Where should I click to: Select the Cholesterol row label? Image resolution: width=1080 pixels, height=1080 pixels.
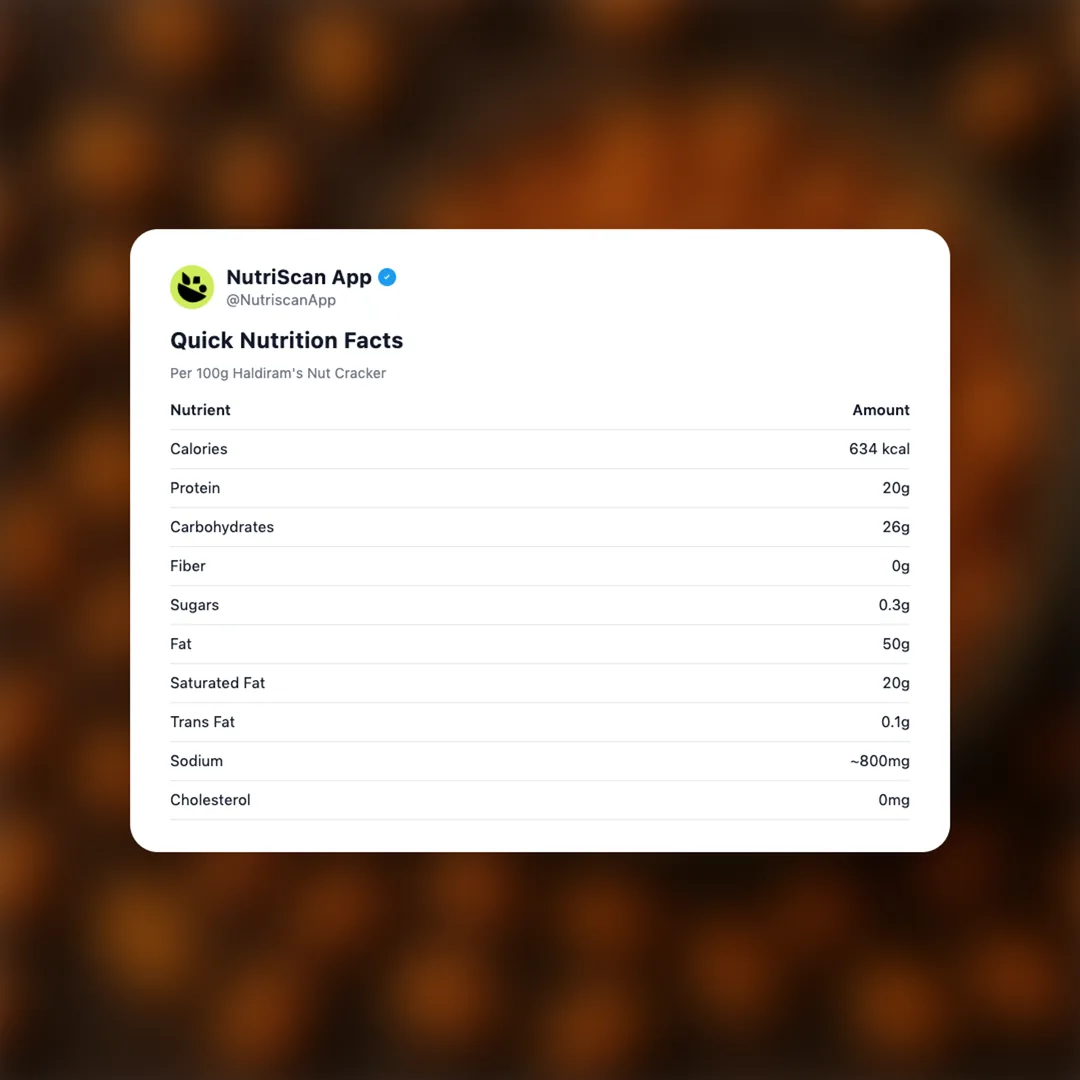(x=210, y=800)
